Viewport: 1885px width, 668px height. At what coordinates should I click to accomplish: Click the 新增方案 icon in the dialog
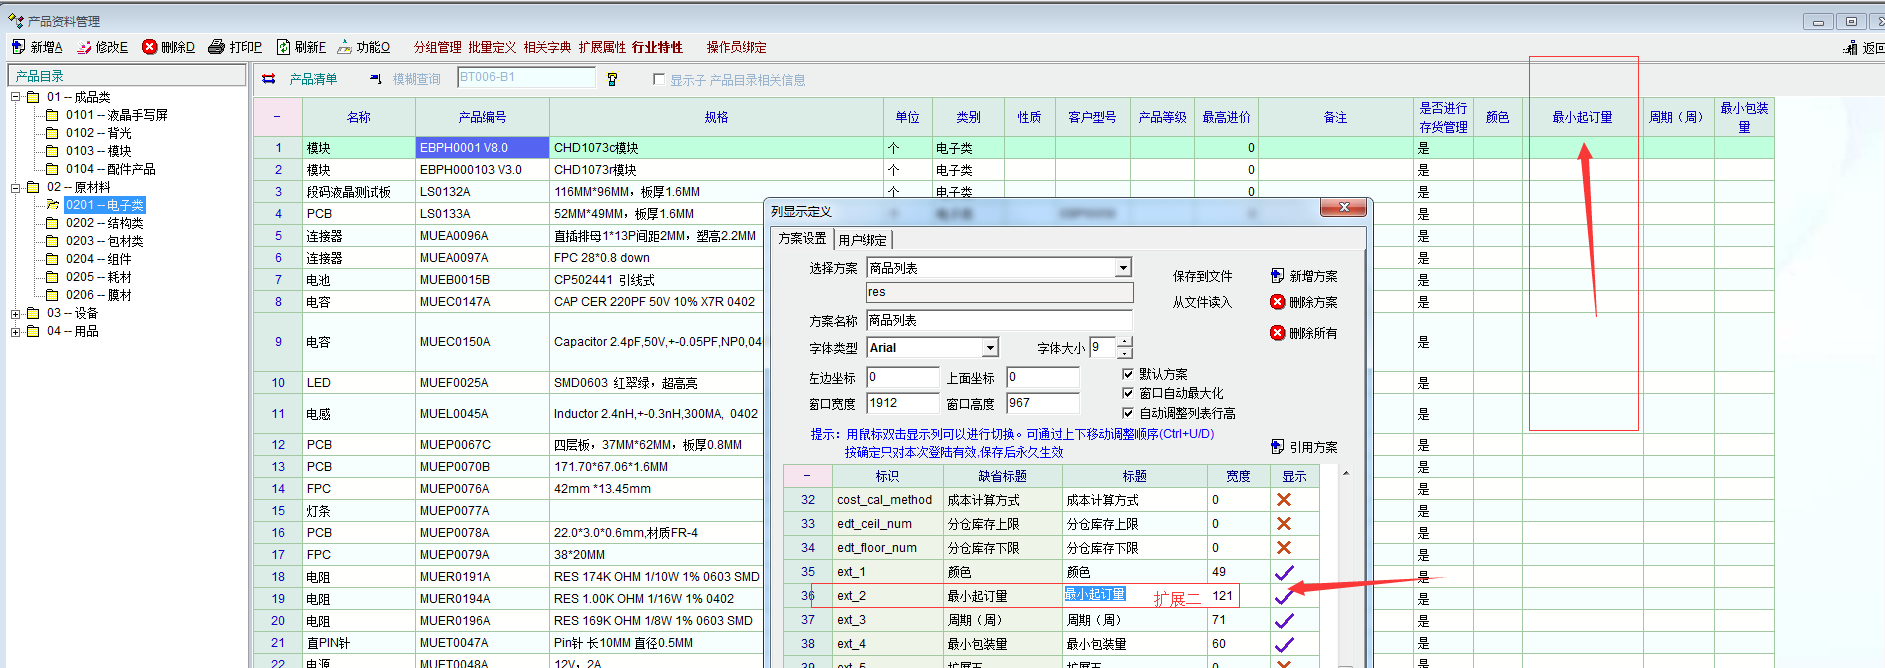(1277, 276)
